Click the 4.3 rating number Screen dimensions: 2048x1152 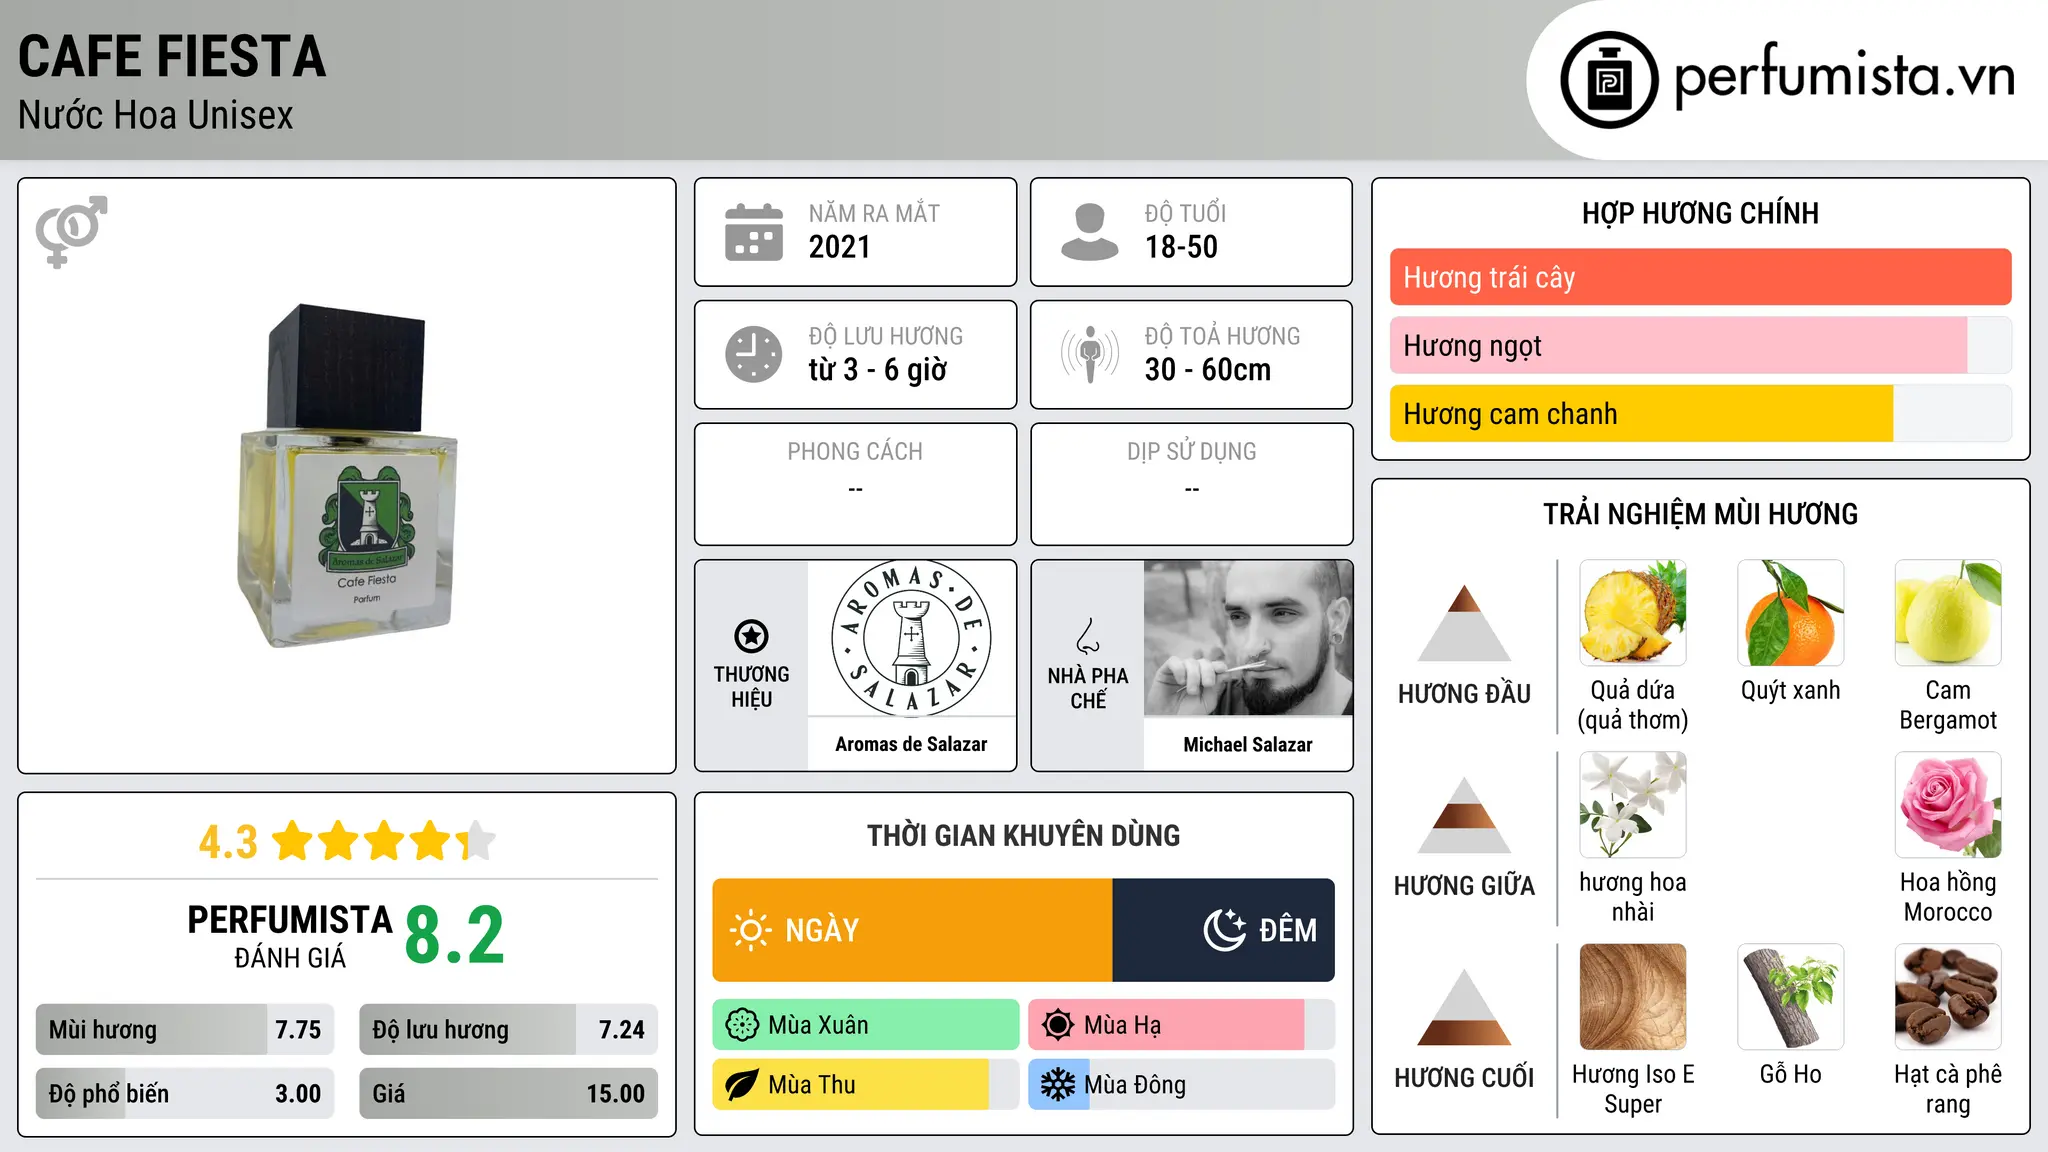click(x=229, y=842)
